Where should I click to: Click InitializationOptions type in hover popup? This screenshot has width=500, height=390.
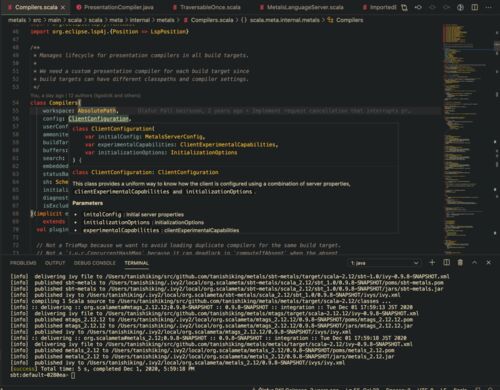tap(204, 153)
